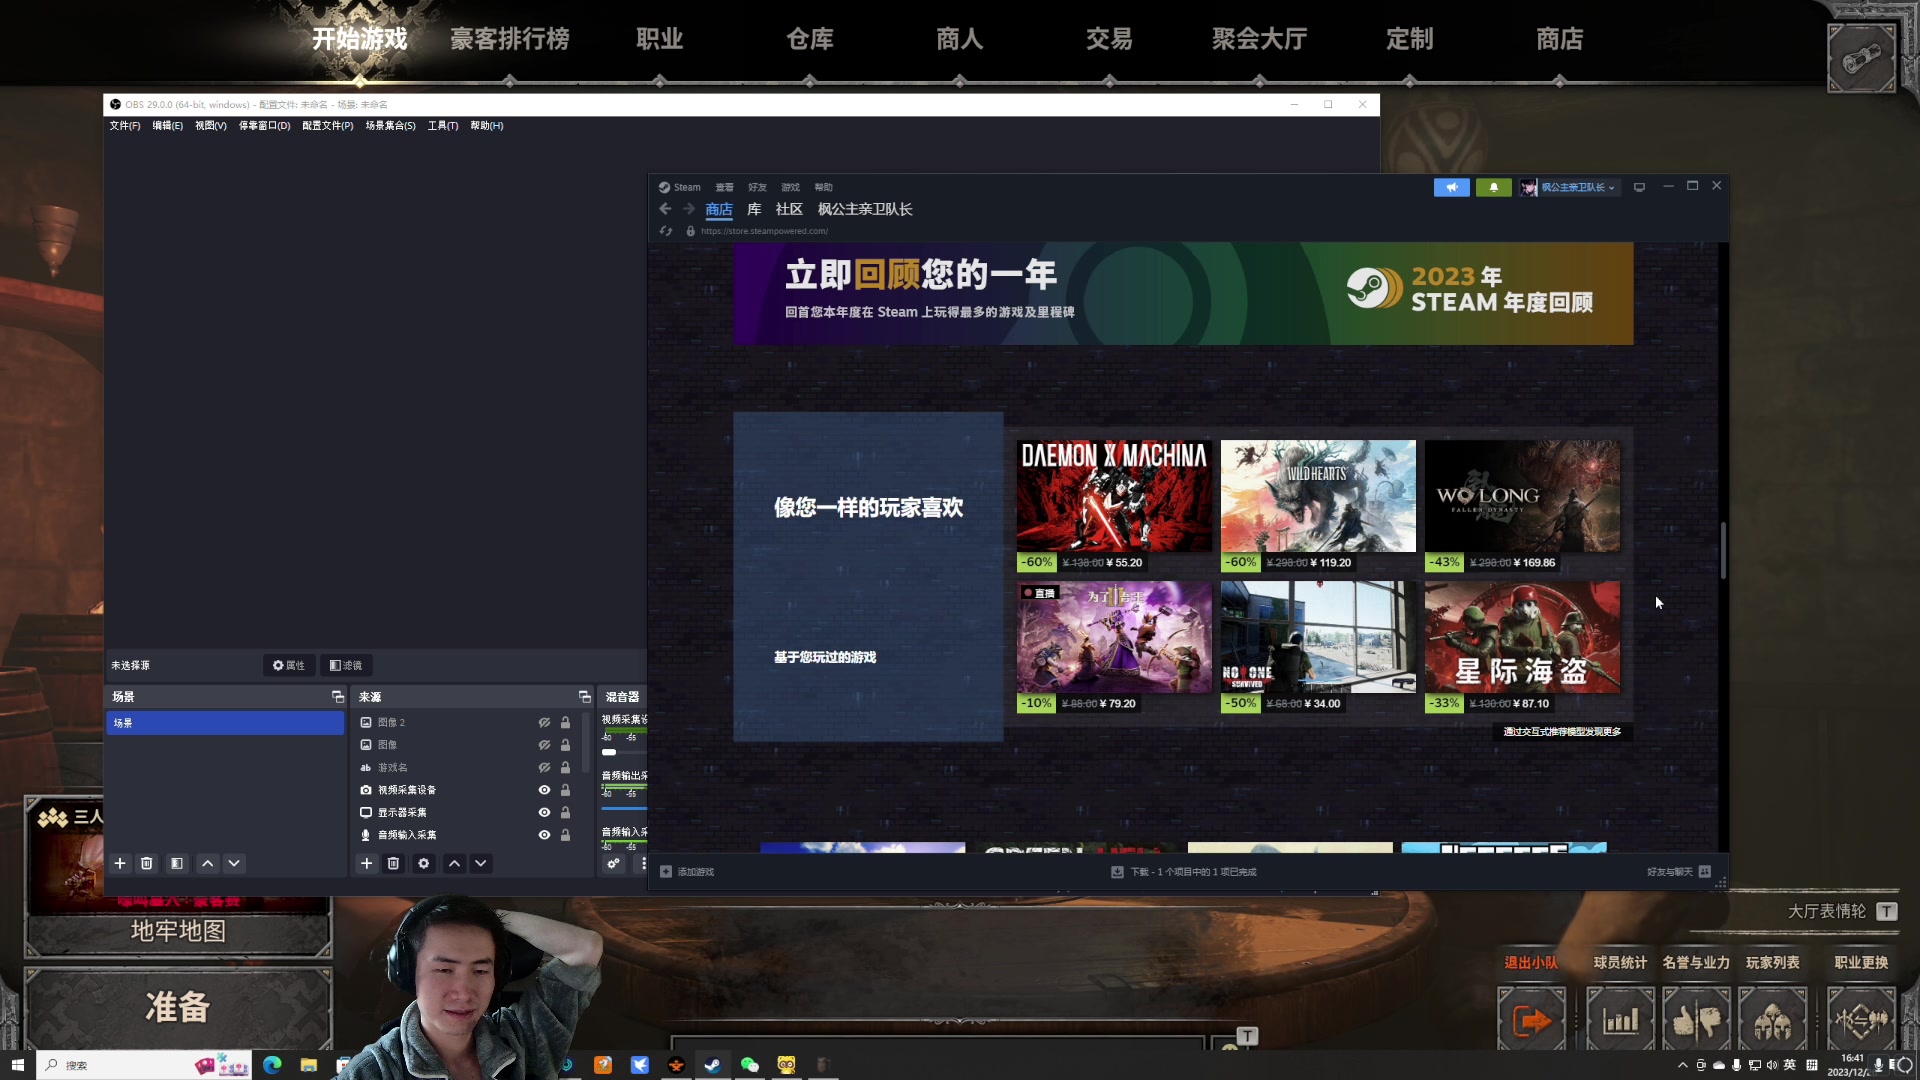This screenshot has height=1080, width=1920.
Task: Pop out the Scenes dock panel
Action: click(338, 696)
